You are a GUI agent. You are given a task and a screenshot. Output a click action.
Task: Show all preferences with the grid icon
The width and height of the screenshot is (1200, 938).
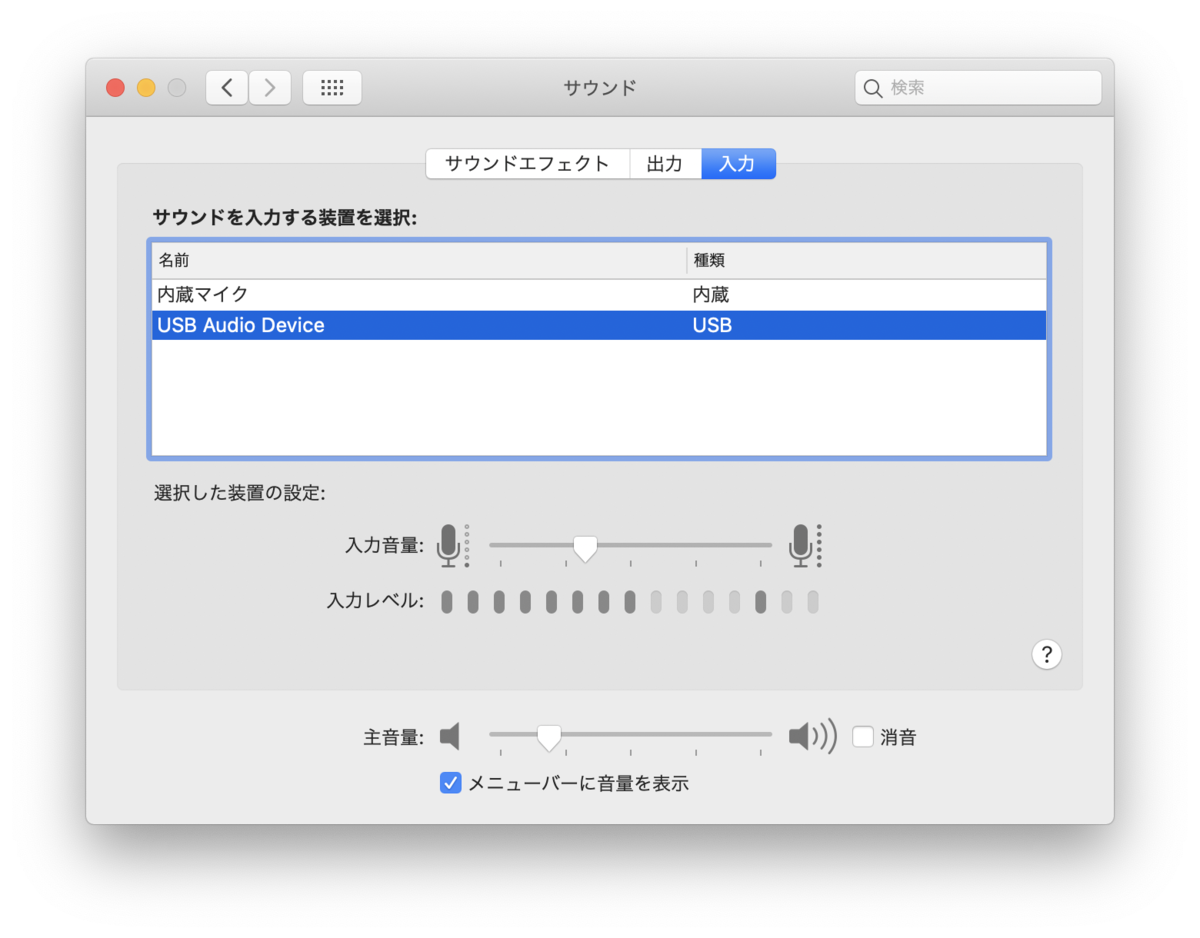tap(332, 88)
